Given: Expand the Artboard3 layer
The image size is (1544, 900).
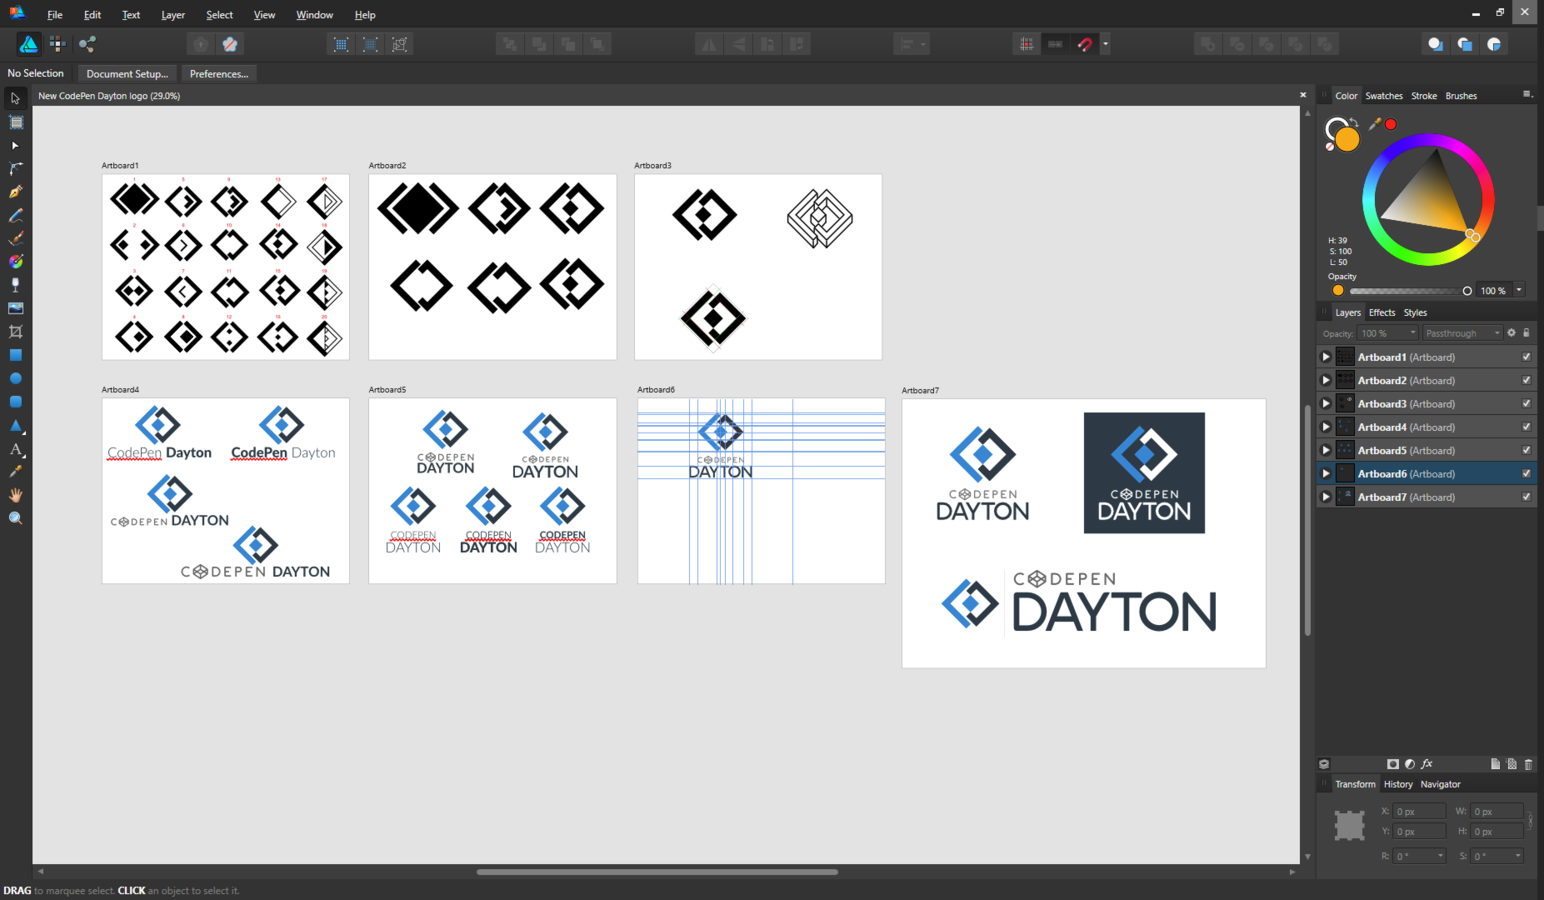Looking at the screenshot, I should pyautogui.click(x=1326, y=404).
